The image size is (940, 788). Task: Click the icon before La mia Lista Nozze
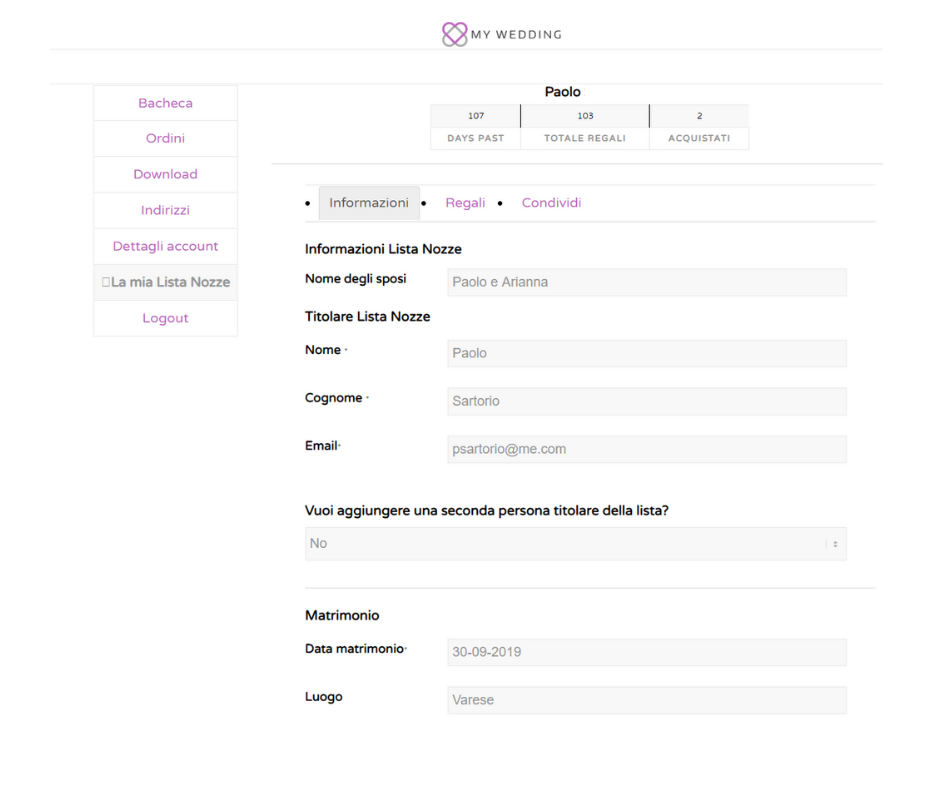(x=106, y=282)
